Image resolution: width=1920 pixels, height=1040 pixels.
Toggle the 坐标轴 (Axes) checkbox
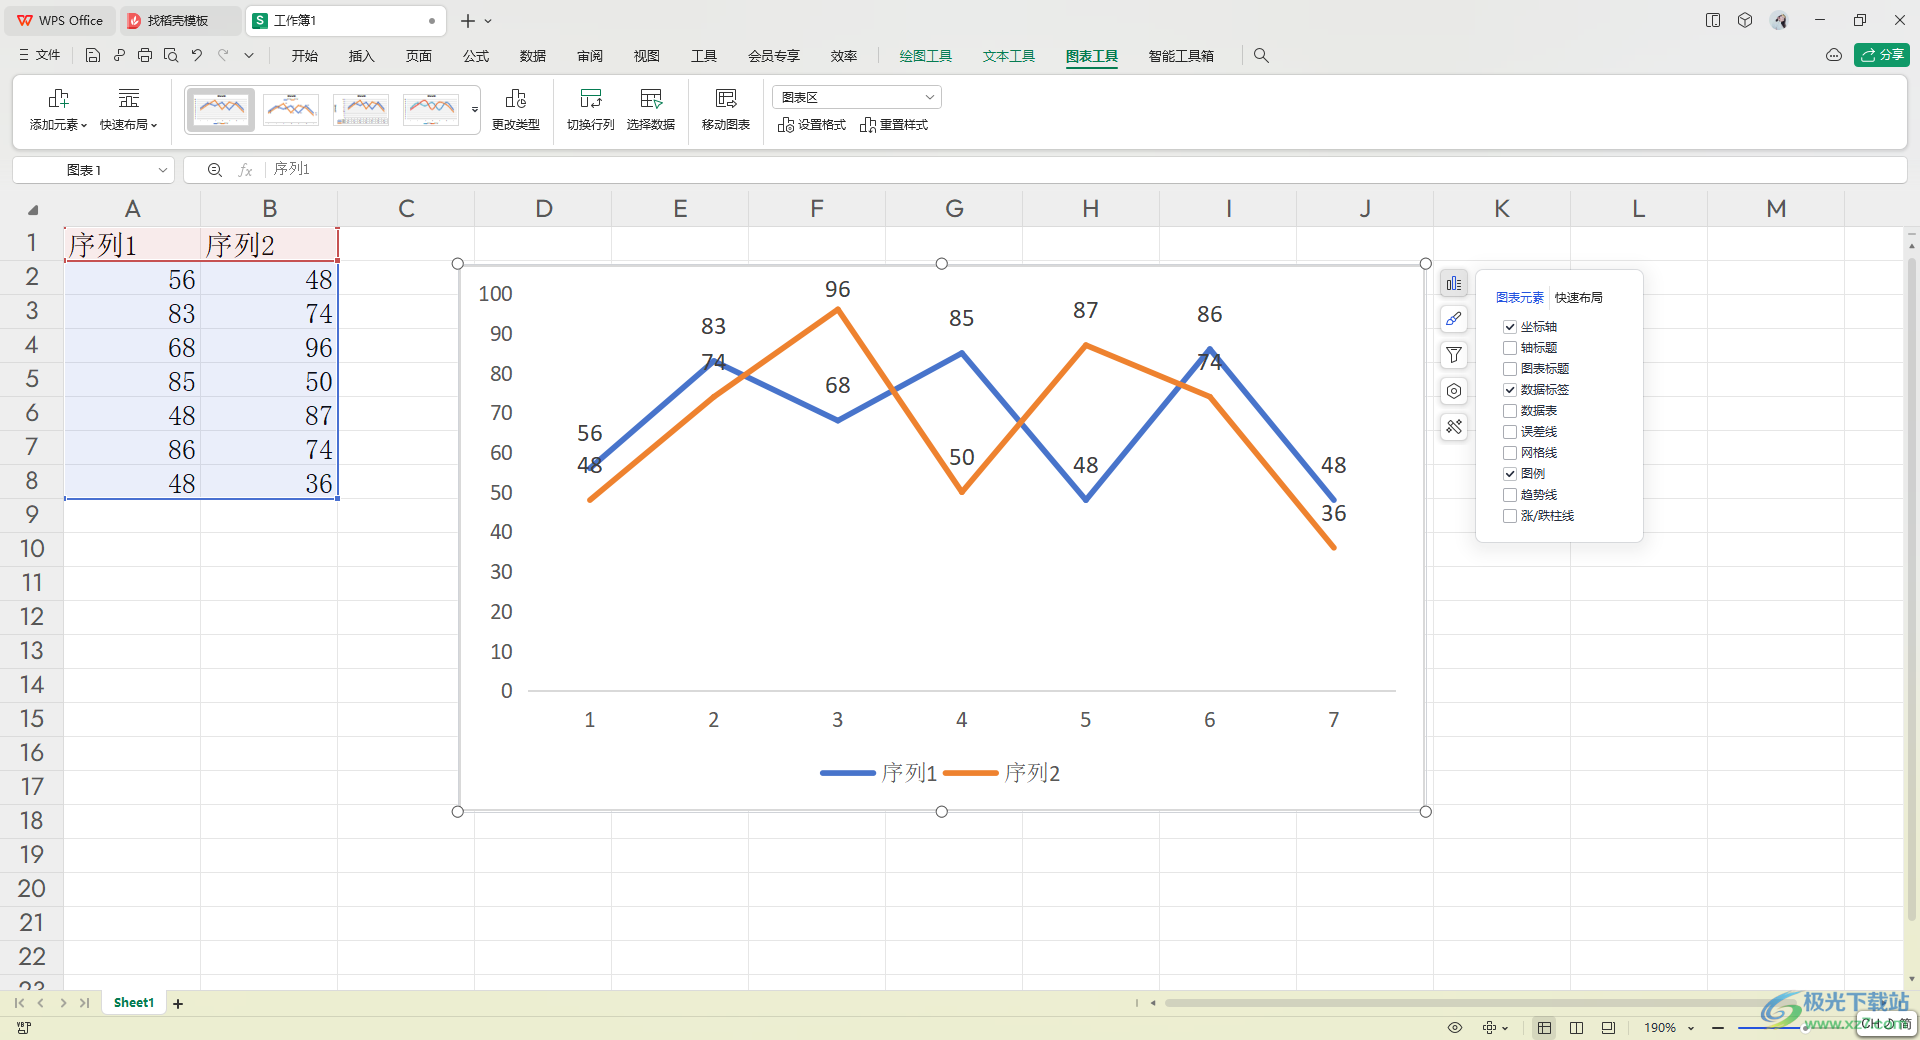(1510, 327)
